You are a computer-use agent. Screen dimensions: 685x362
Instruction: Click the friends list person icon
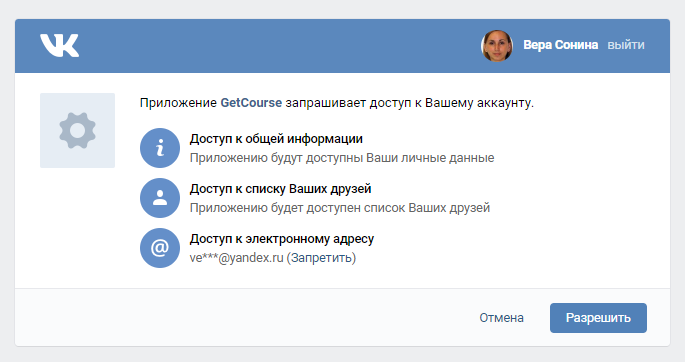[x=160, y=198]
